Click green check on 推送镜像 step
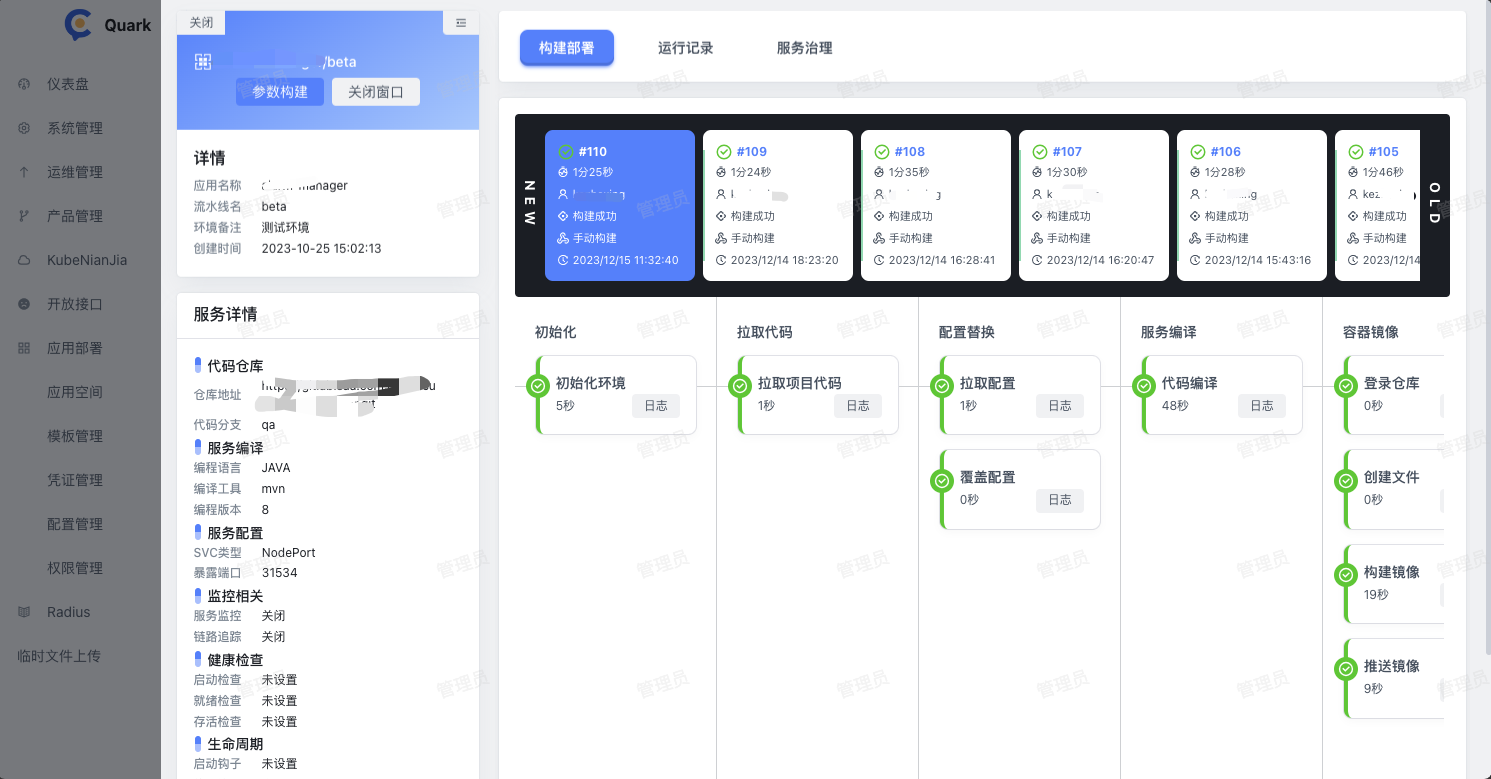Viewport: 1491px width, 779px height. 1346,669
